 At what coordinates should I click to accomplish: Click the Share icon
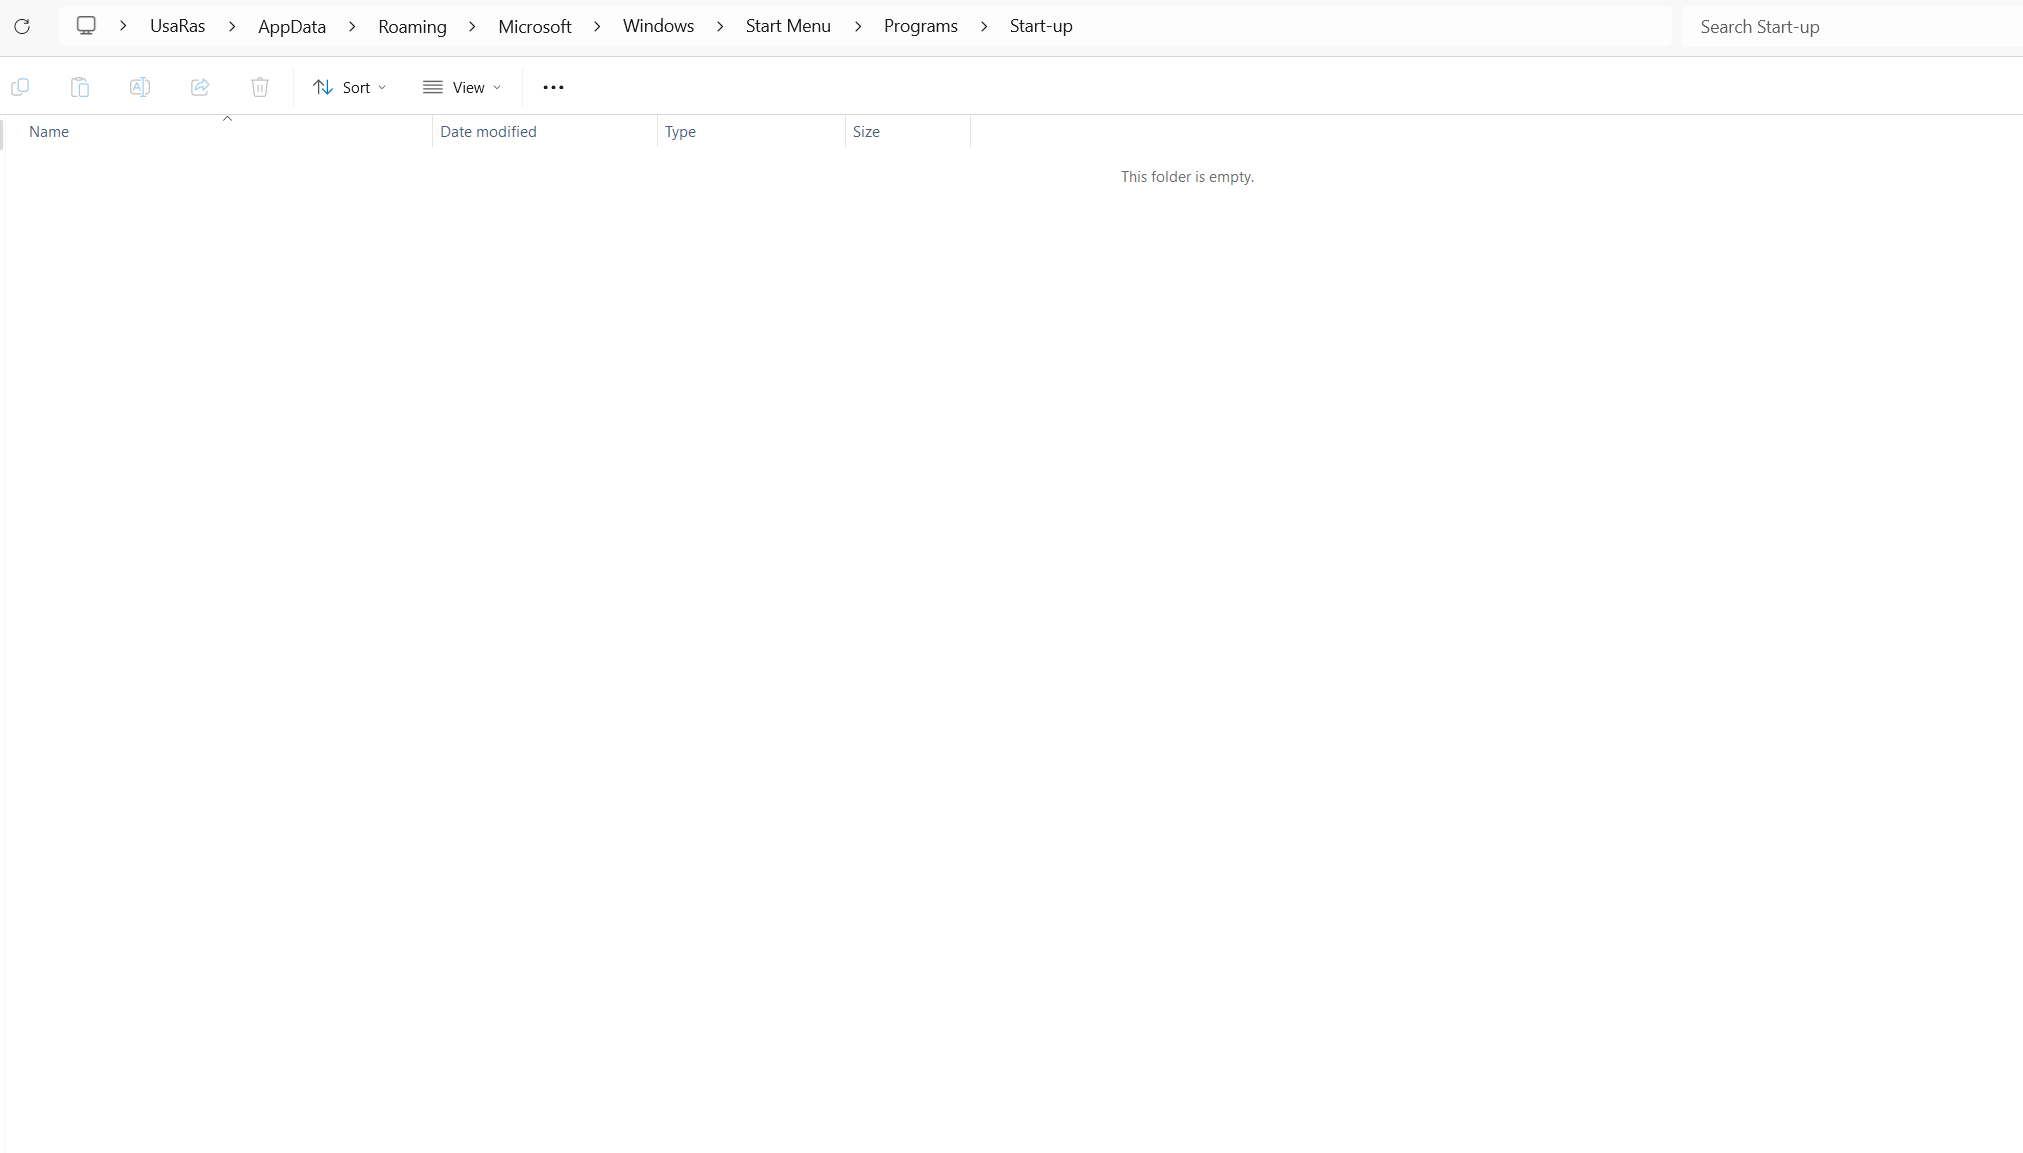[199, 87]
